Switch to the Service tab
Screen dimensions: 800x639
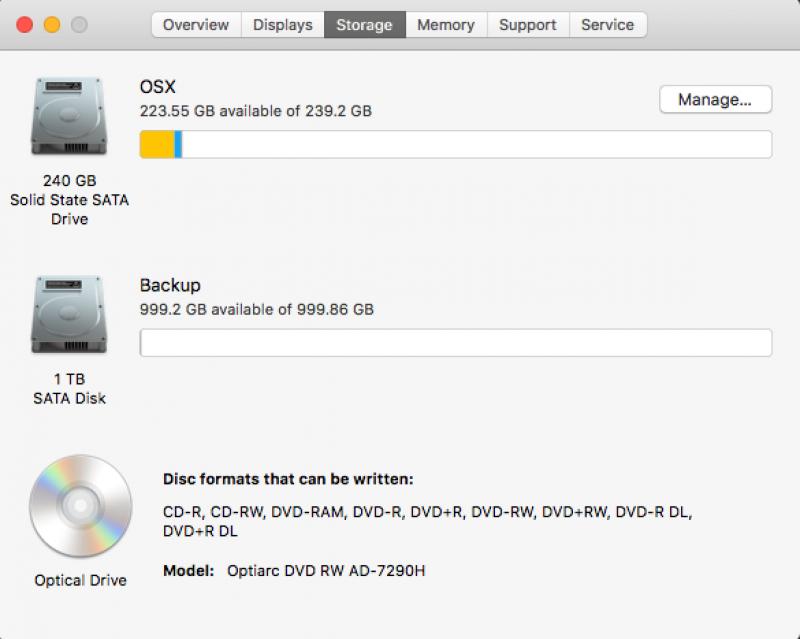point(608,24)
